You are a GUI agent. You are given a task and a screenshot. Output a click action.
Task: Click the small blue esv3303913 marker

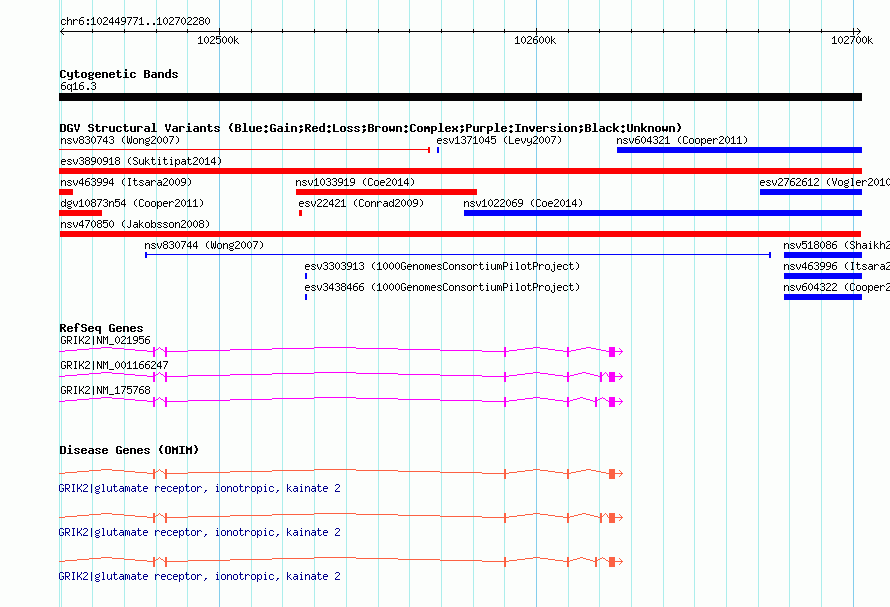coord(306,276)
